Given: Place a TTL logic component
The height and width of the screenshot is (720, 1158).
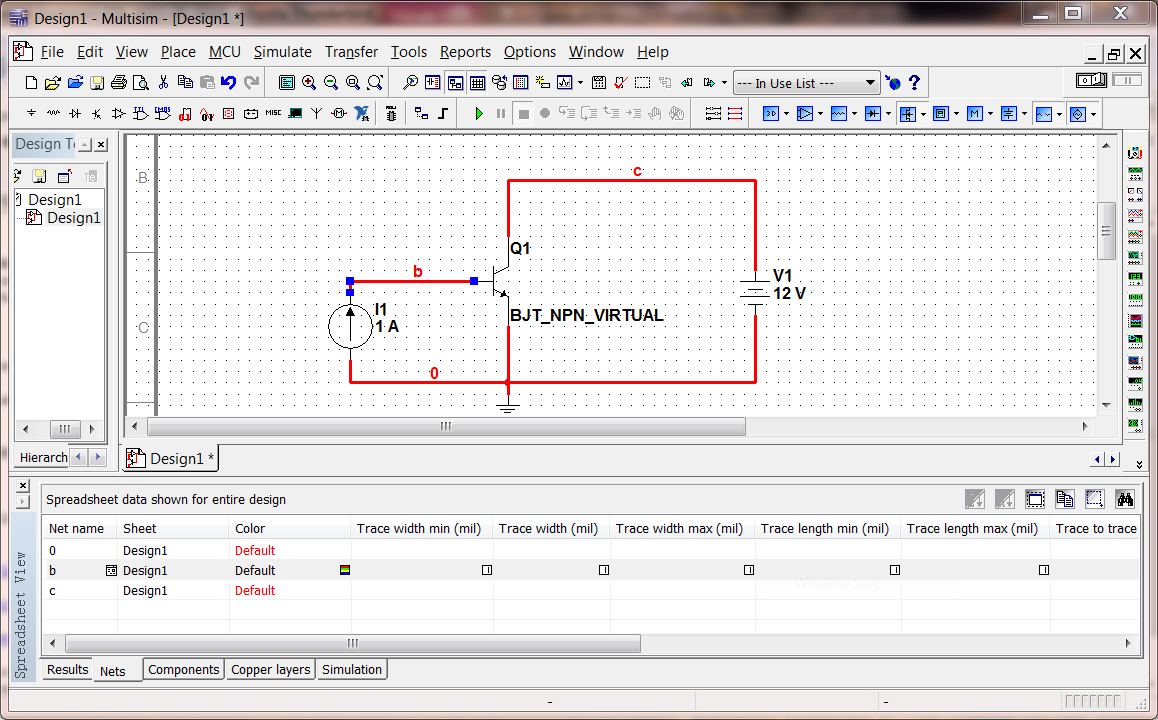Looking at the screenshot, I should (140, 114).
